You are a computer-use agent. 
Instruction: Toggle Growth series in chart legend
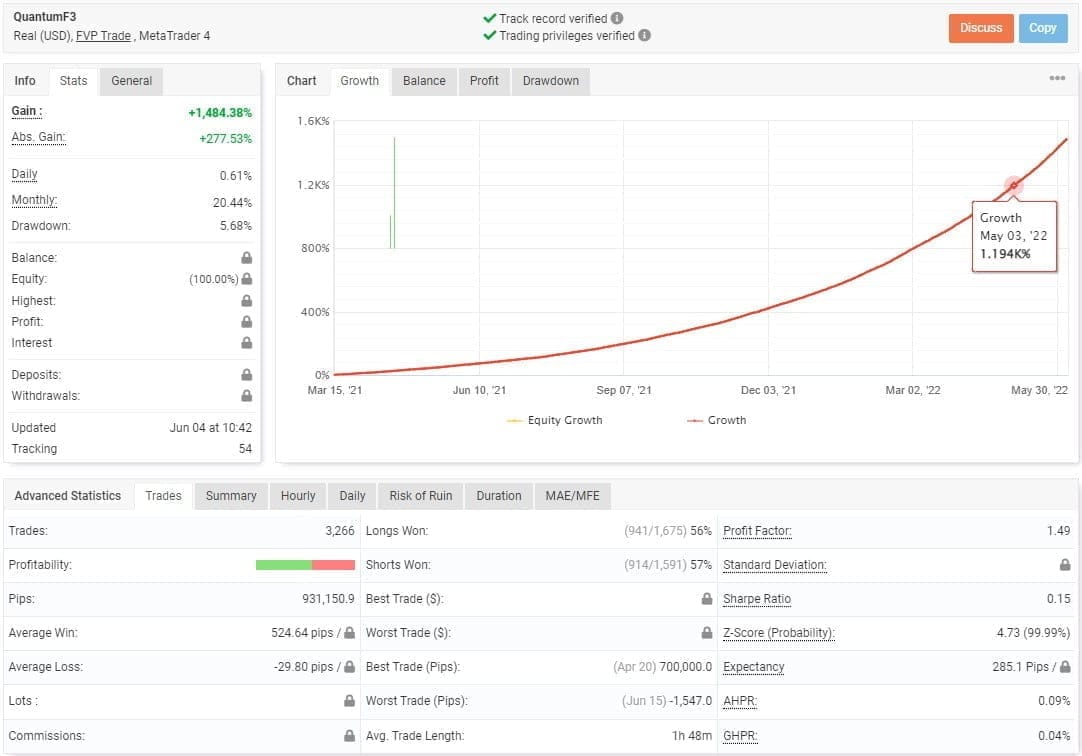click(x=716, y=420)
